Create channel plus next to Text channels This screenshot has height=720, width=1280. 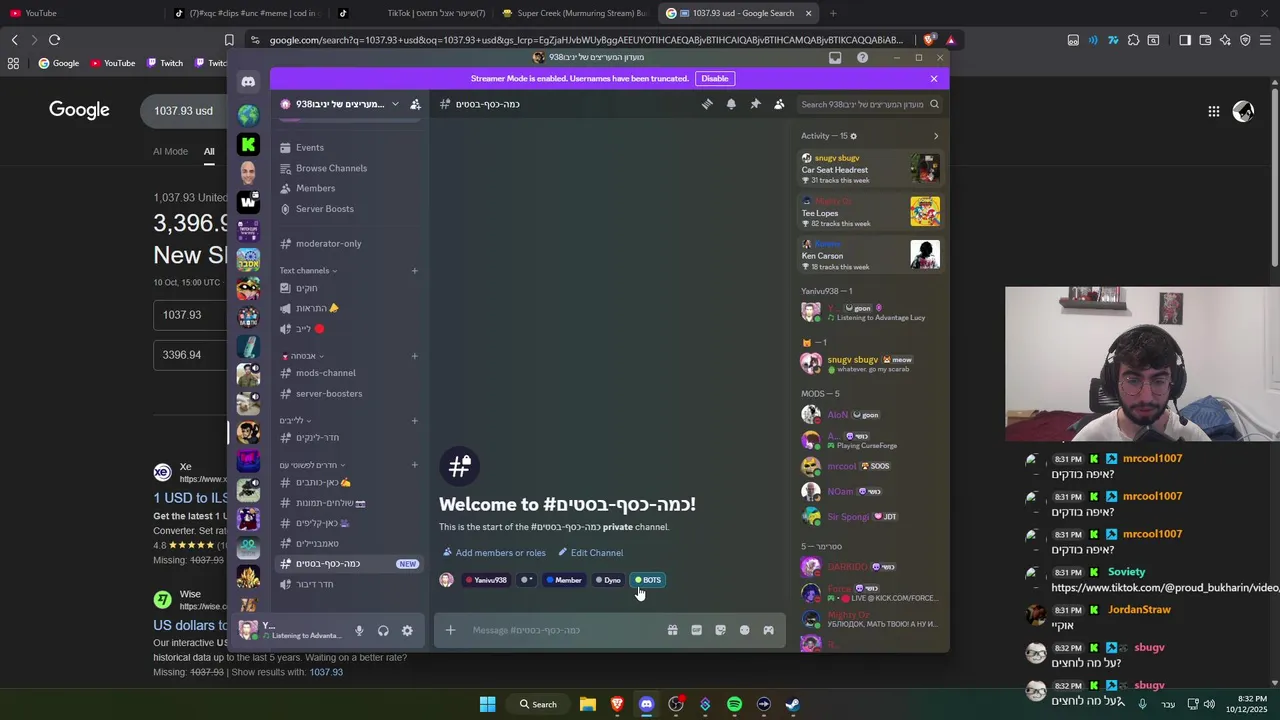(x=415, y=271)
